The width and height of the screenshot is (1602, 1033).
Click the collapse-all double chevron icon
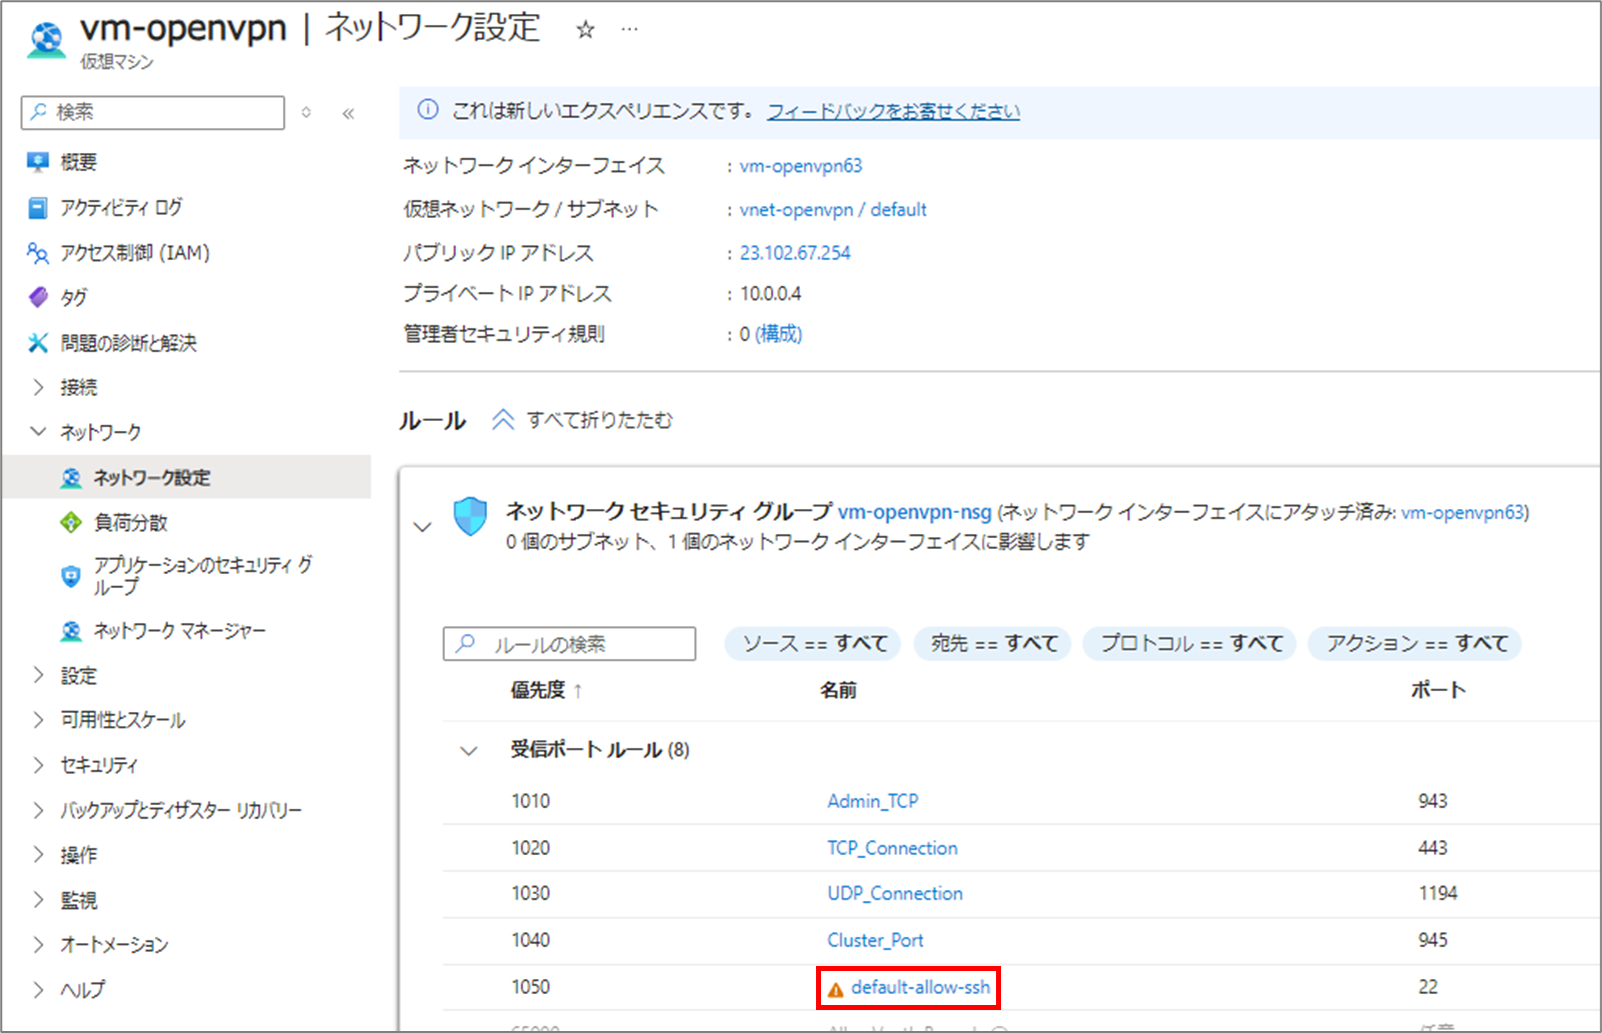[x=503, y=420]
